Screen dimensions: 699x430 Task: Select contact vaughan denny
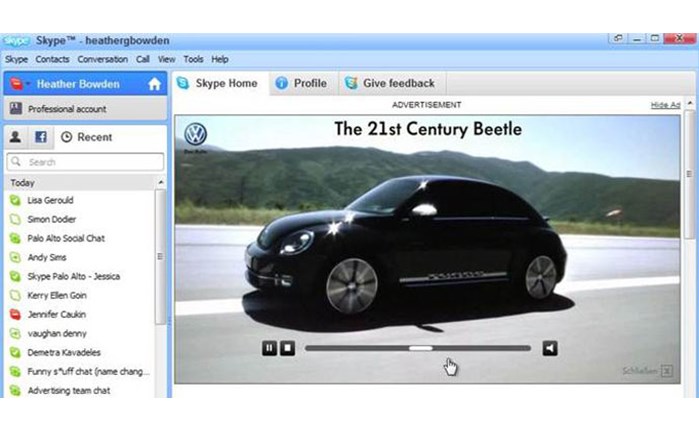pyautogui.click(x=57, y=334)
